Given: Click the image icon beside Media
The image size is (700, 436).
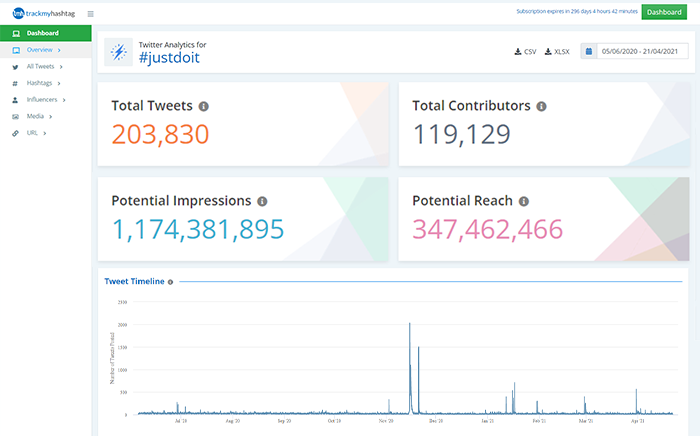Looking at the screenshot, I should 16,116.
